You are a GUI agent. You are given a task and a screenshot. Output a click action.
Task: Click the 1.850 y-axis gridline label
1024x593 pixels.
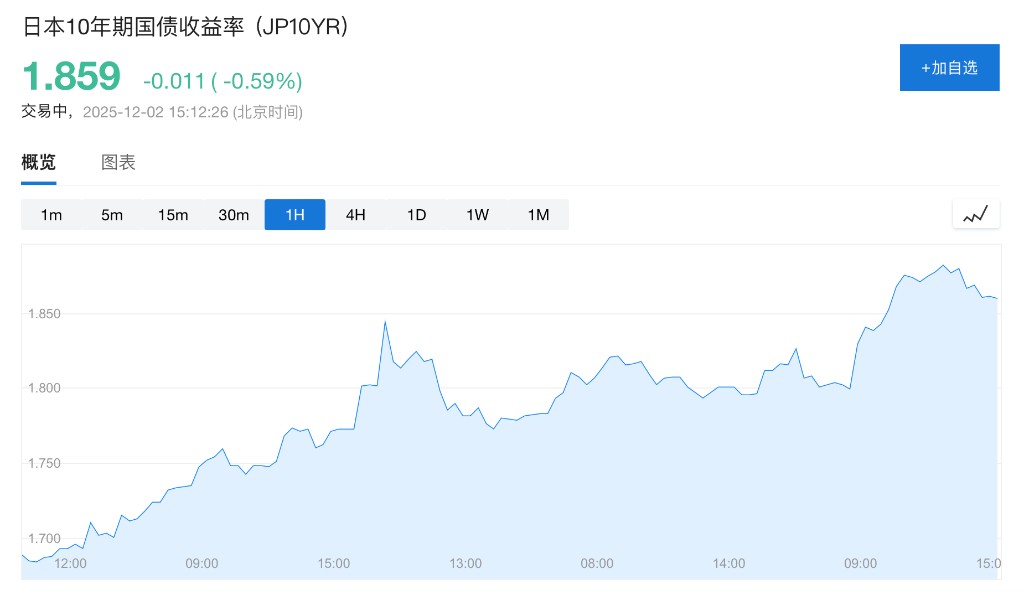(43, 314)
